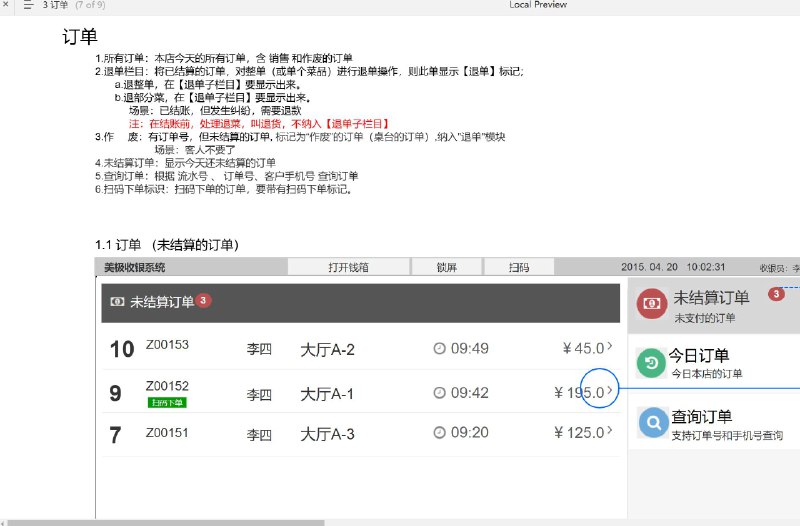Click the green today's orders icon

(652, 363)
